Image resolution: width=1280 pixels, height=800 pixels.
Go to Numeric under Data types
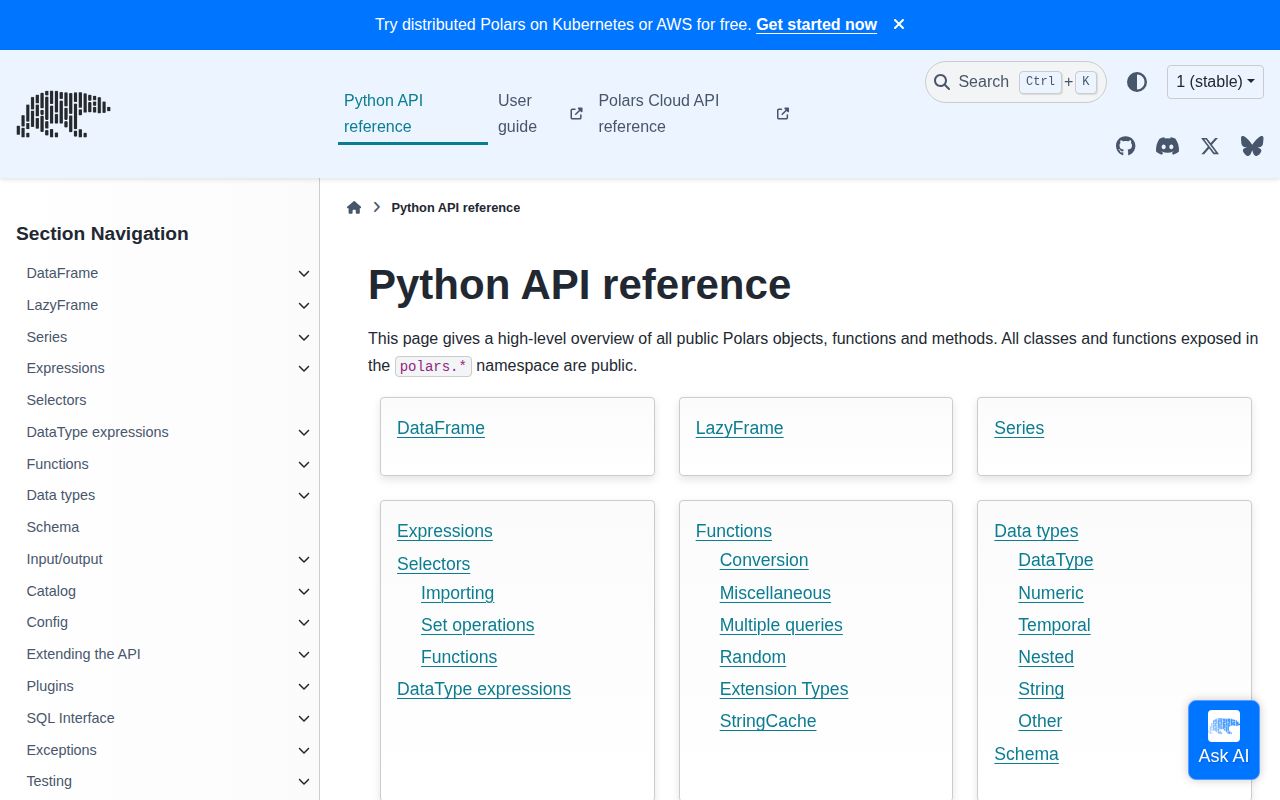coord(1051,593)
